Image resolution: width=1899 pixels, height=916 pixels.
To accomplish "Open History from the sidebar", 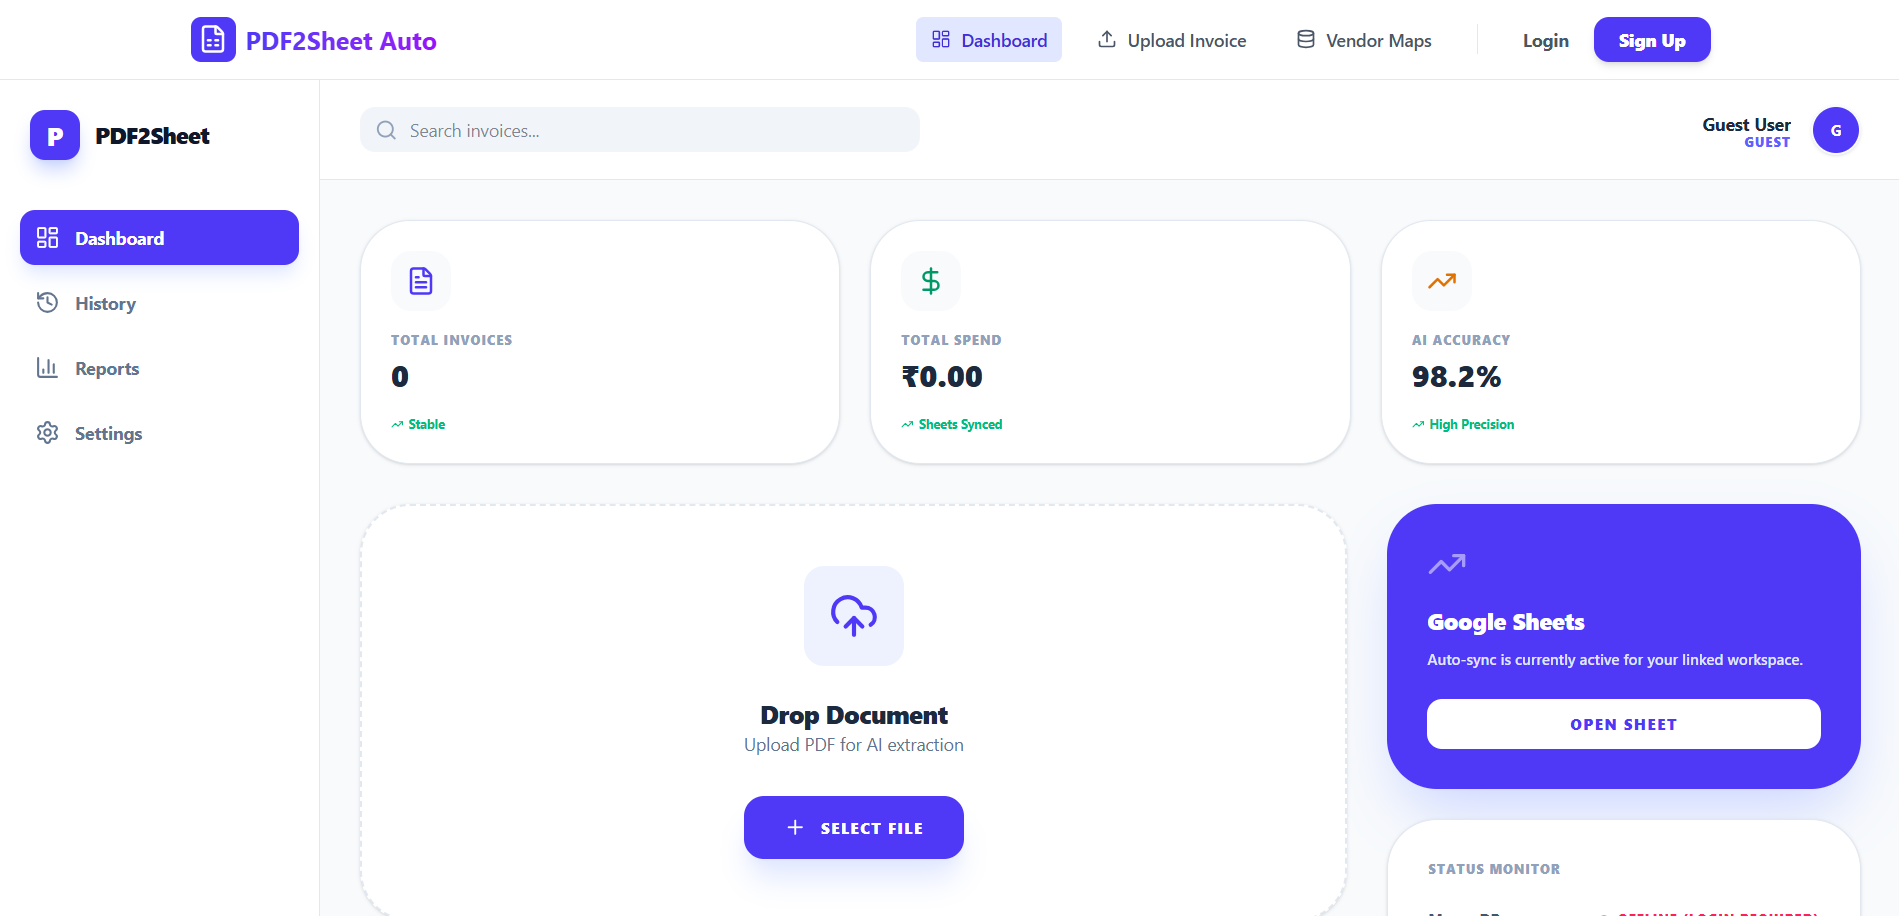I will coord(105,303).
